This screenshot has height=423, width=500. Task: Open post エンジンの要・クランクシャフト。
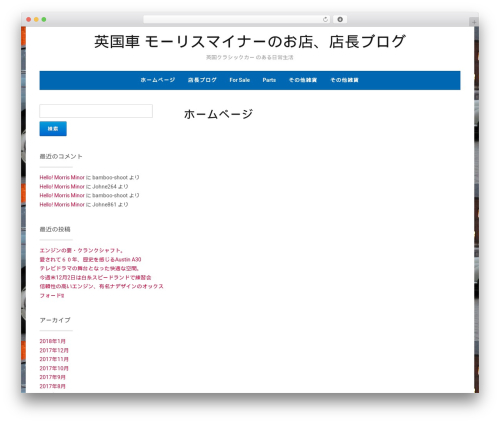[x=81, y=250]
